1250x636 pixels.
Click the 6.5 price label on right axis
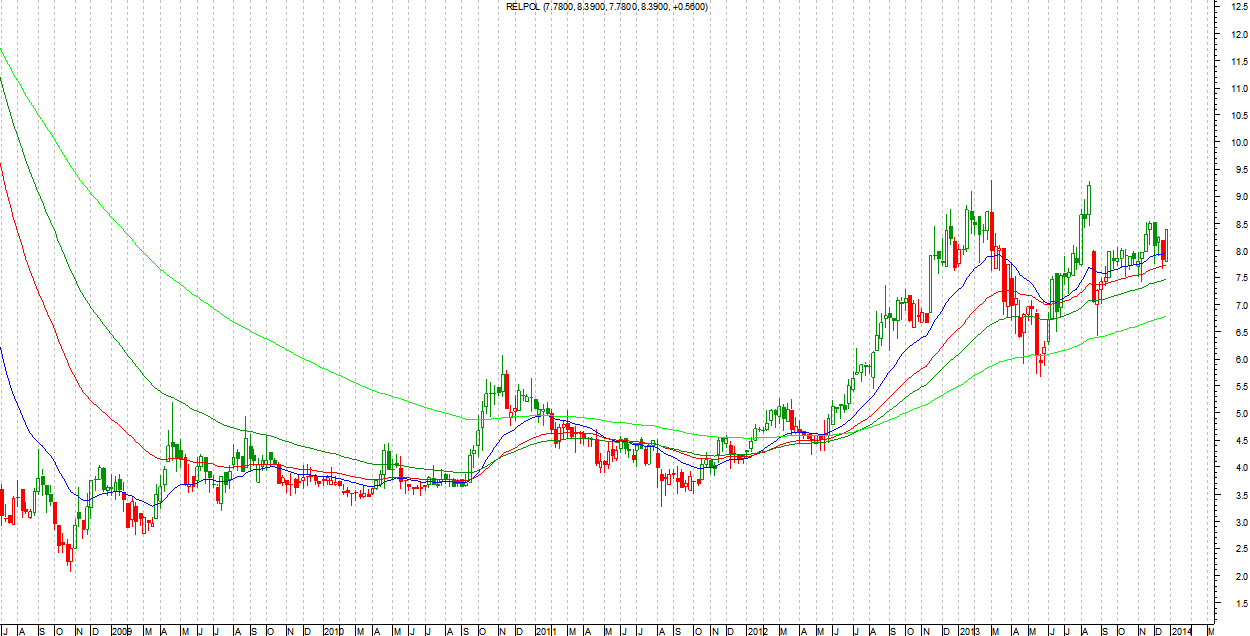(x=1233, y=332)
